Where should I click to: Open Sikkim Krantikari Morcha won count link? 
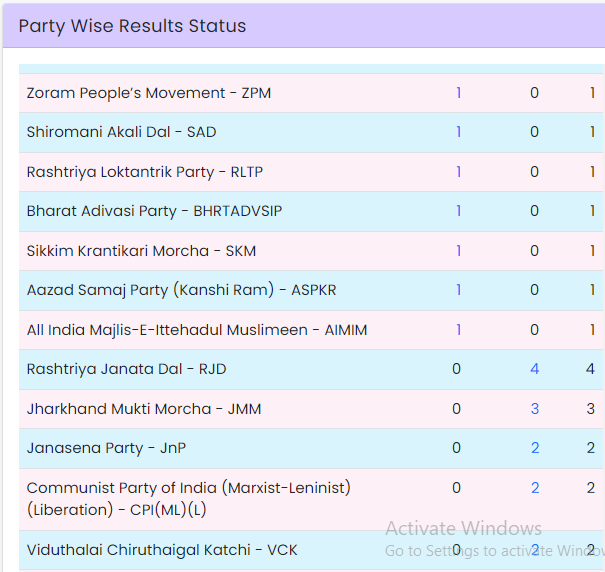[x=459, y=251]
